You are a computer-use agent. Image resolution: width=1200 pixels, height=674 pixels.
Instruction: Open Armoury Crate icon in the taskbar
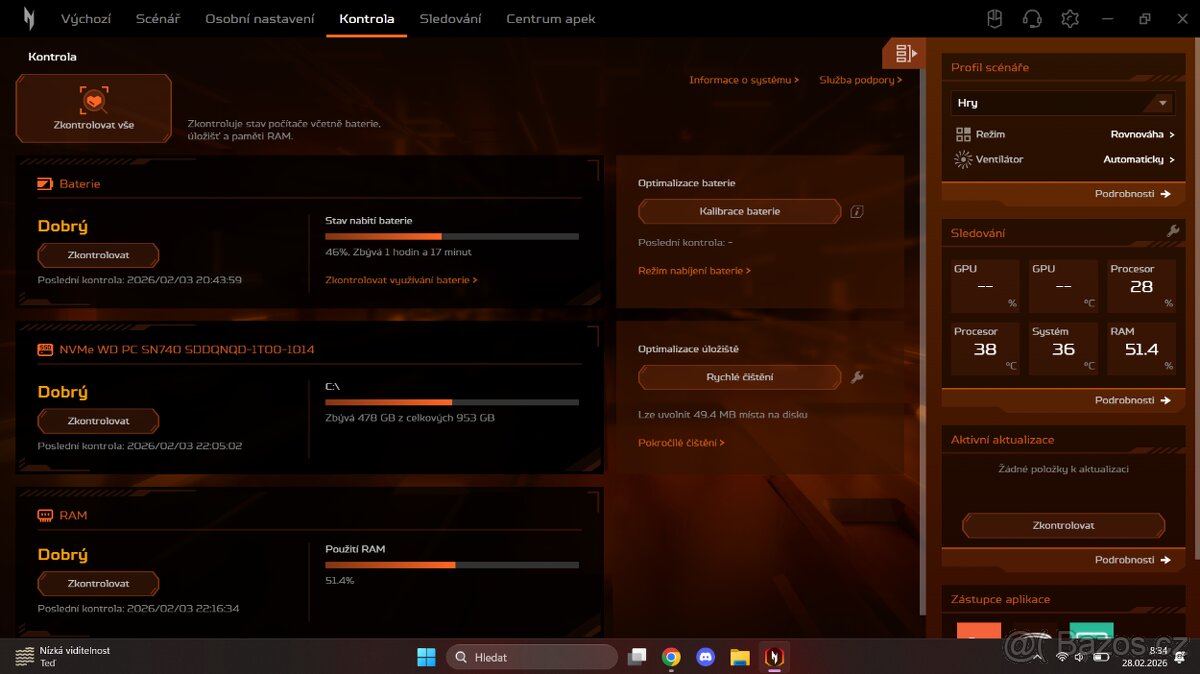775,657
